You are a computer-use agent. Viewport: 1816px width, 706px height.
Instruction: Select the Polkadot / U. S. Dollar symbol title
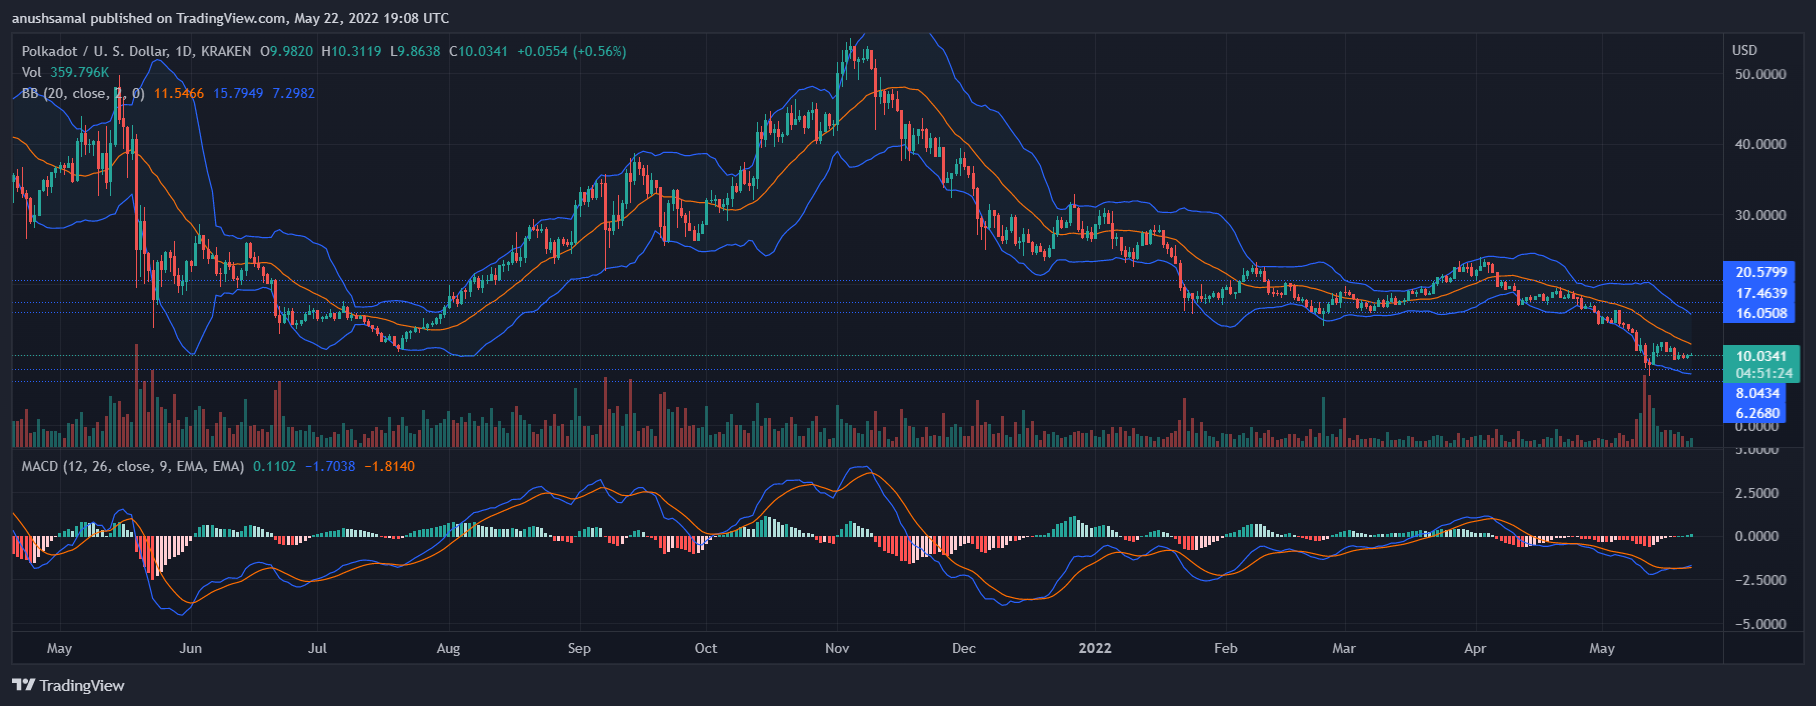pyautogui.click(x=136, y=51)
